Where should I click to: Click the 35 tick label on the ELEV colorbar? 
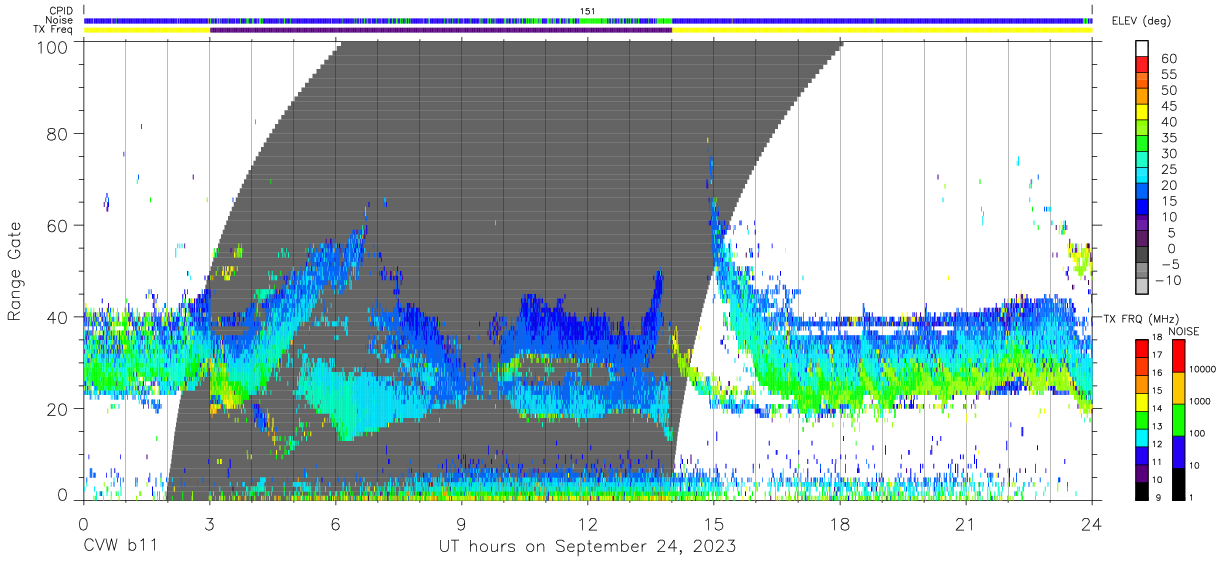(1168, 137)
